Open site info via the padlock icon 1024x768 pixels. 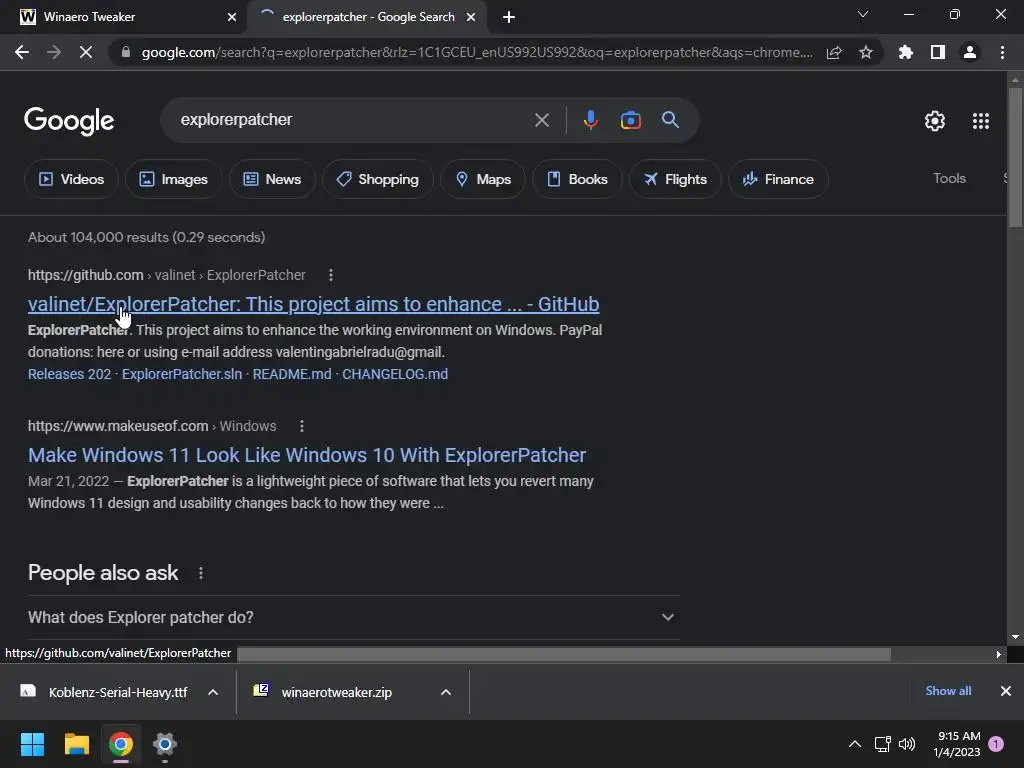coord(126,52)
